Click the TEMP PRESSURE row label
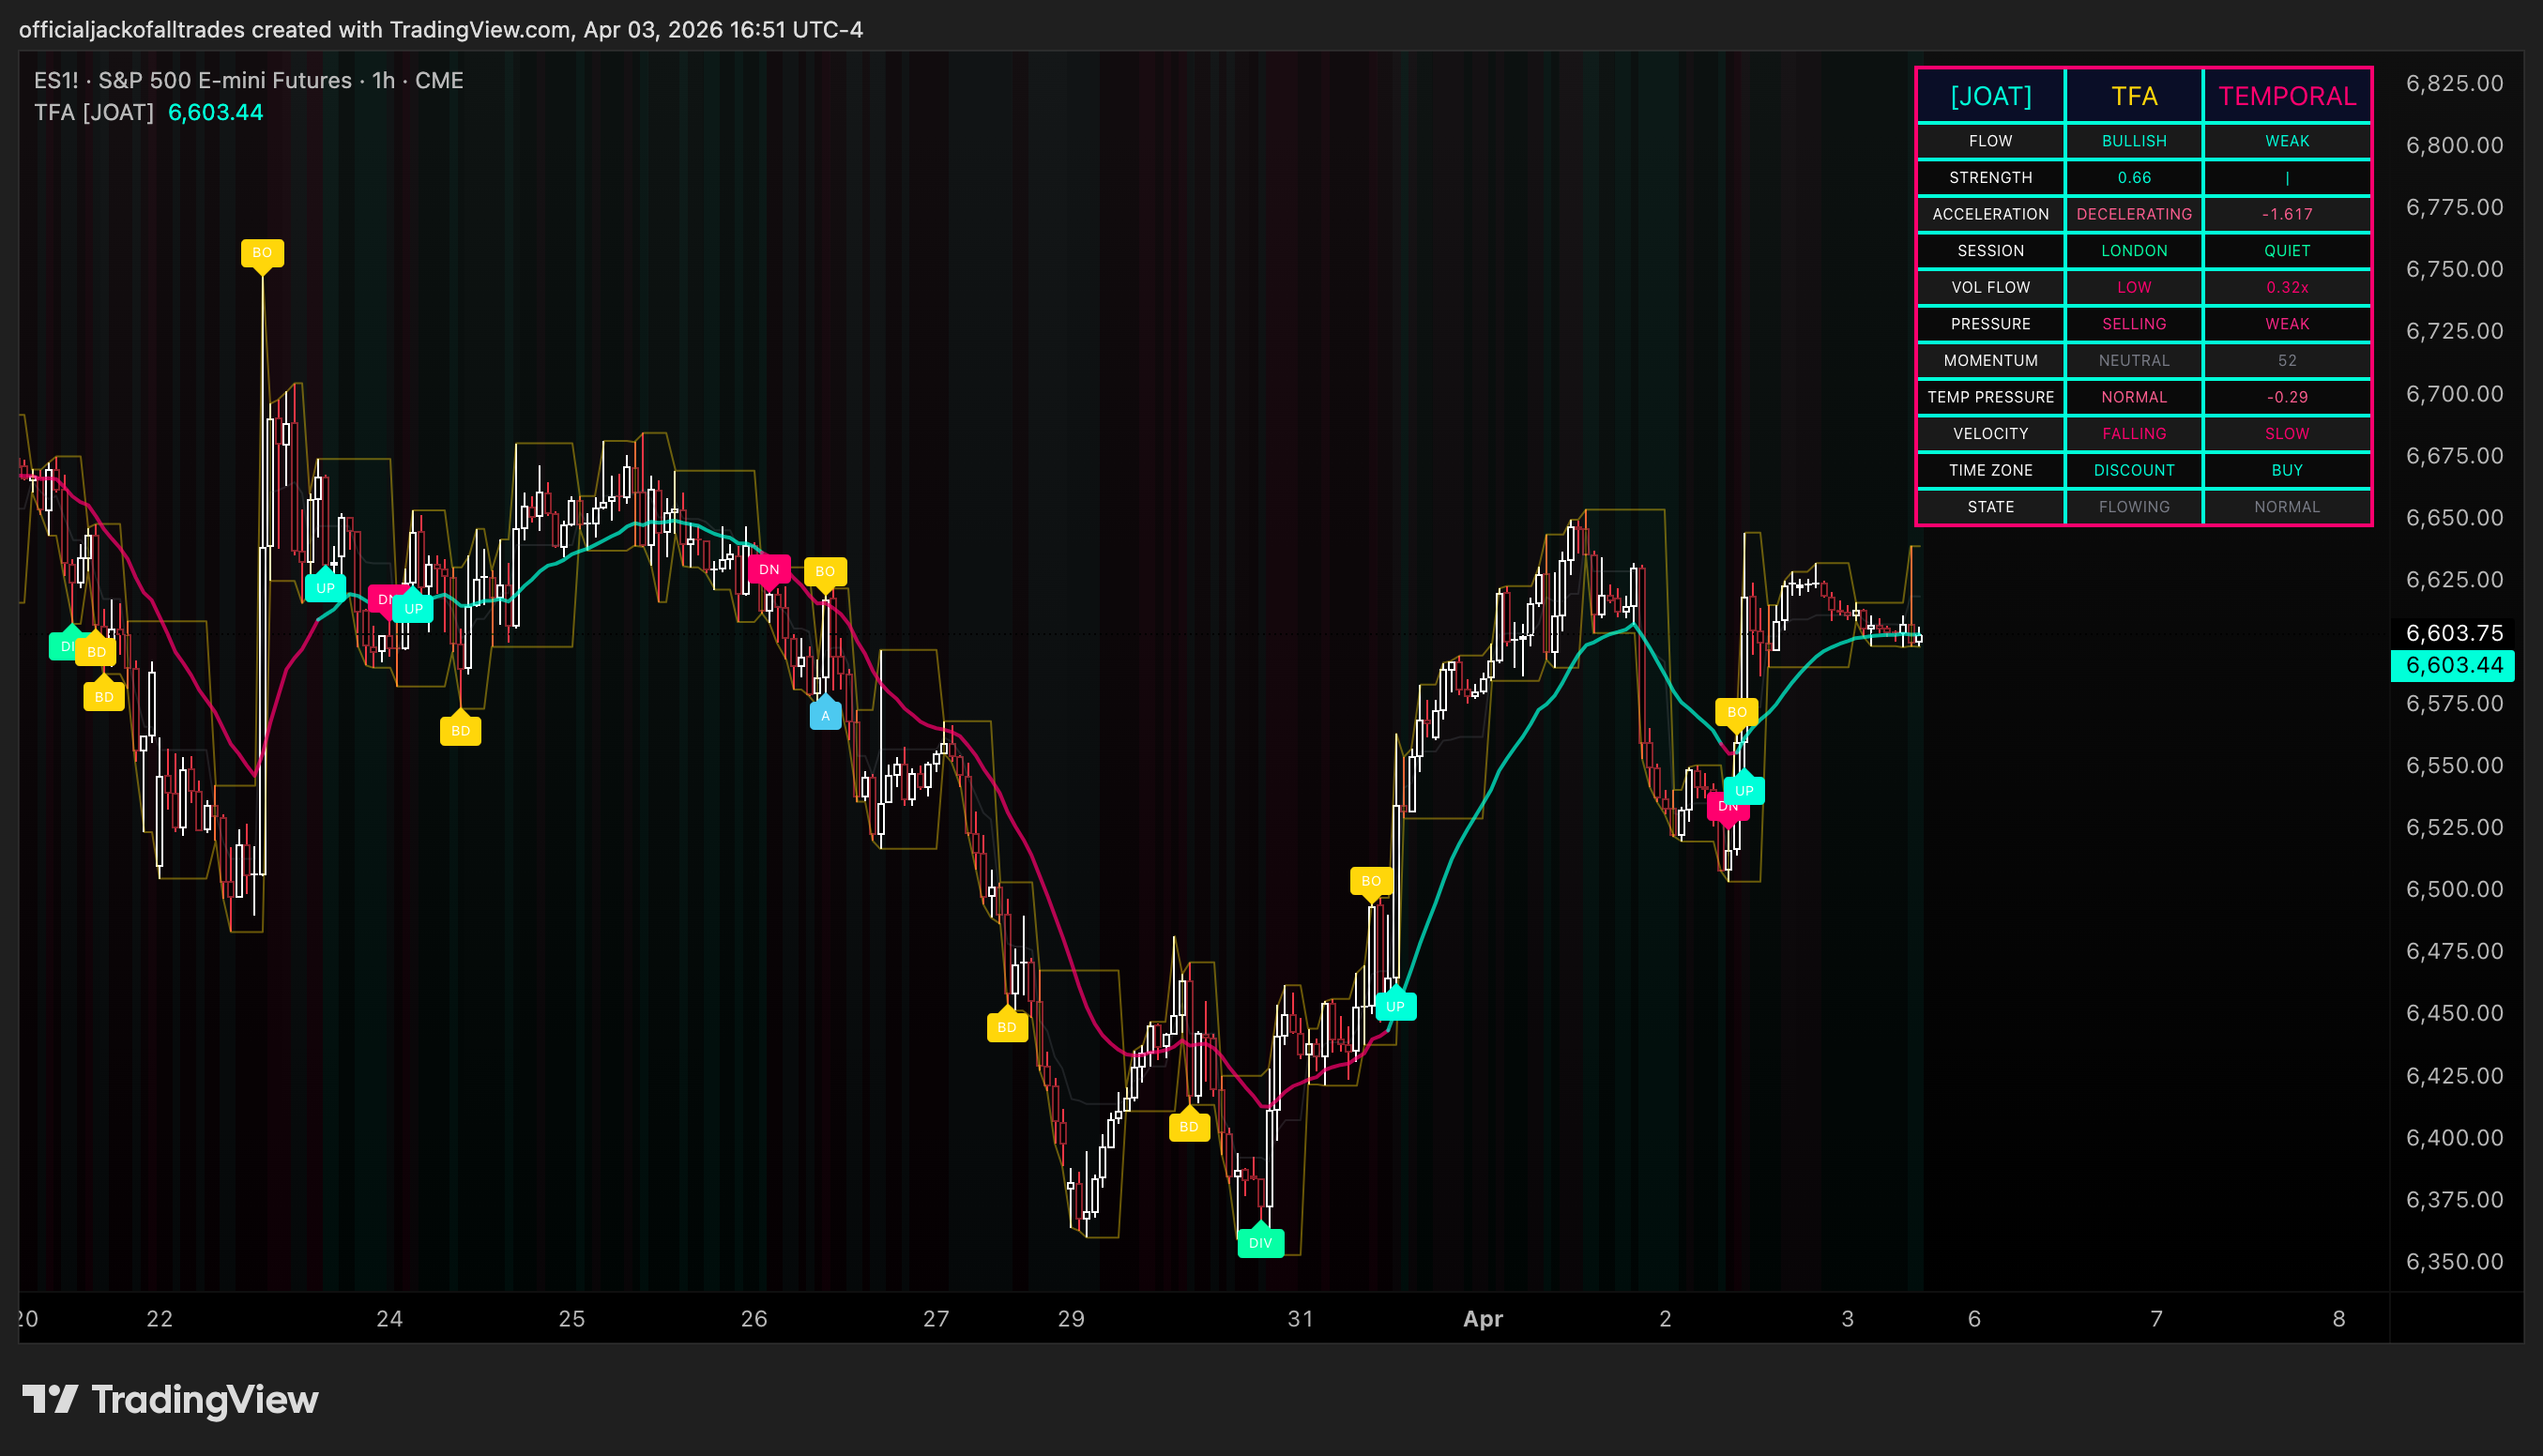This screenshot has height=1456, width=2543. pos(1990,397)
